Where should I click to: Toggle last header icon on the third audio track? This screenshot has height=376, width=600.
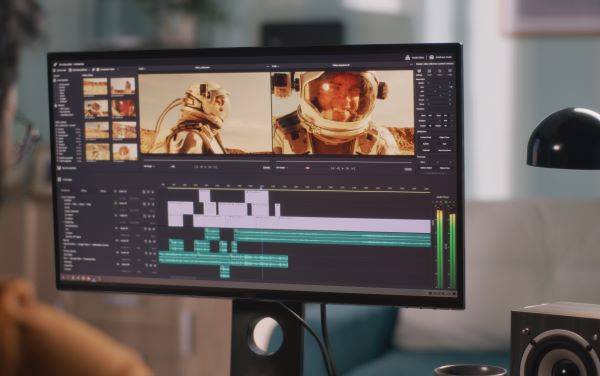coord(154,253)
